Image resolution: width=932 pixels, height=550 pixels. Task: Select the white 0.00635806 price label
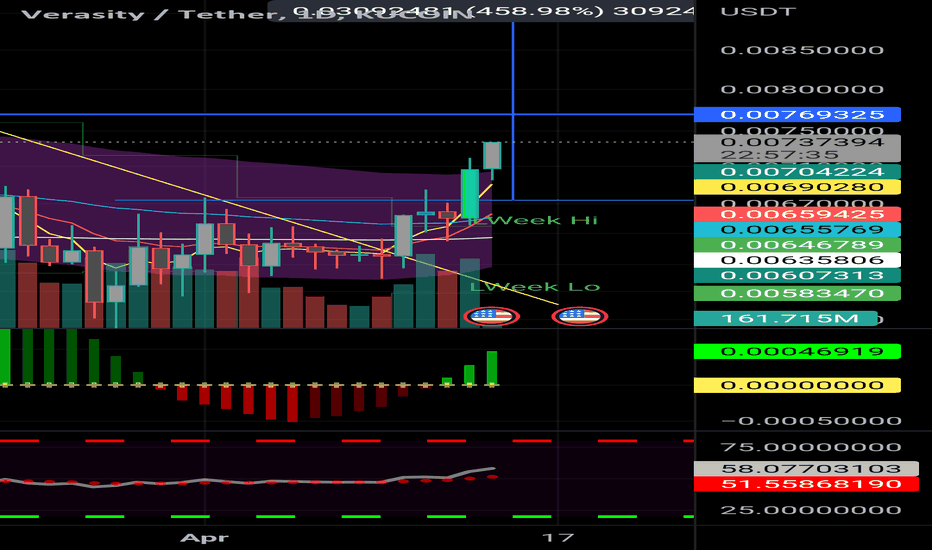[797, 260]
